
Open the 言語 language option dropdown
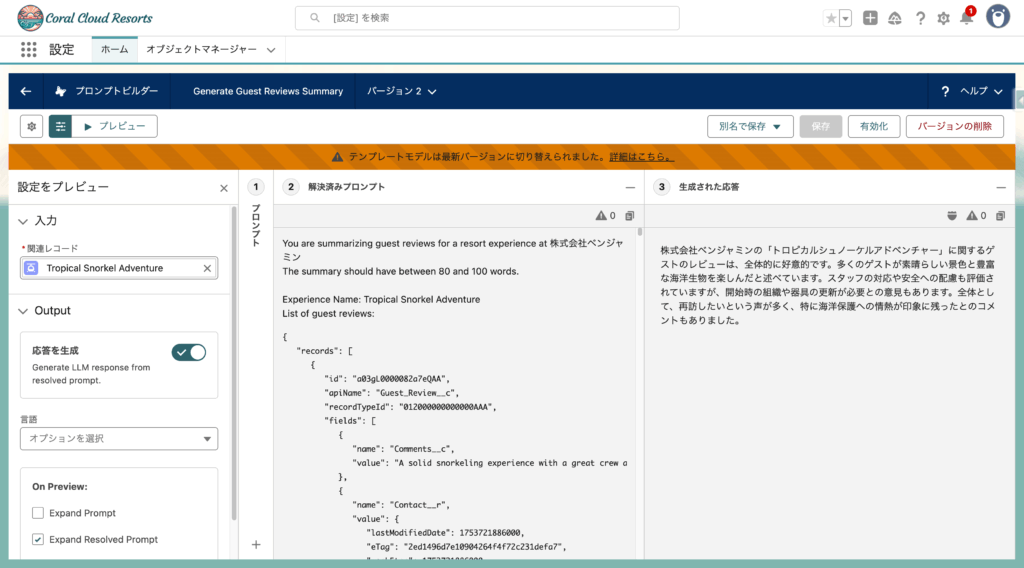[x=119, y=438]
